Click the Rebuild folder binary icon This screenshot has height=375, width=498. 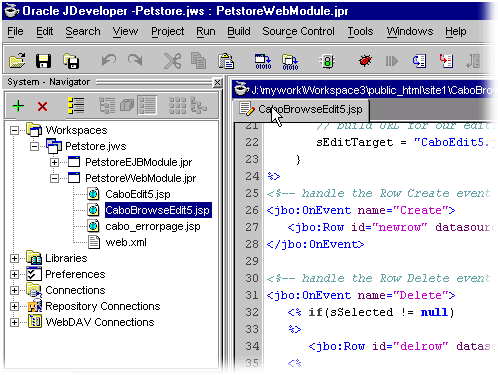pos(290,62)
